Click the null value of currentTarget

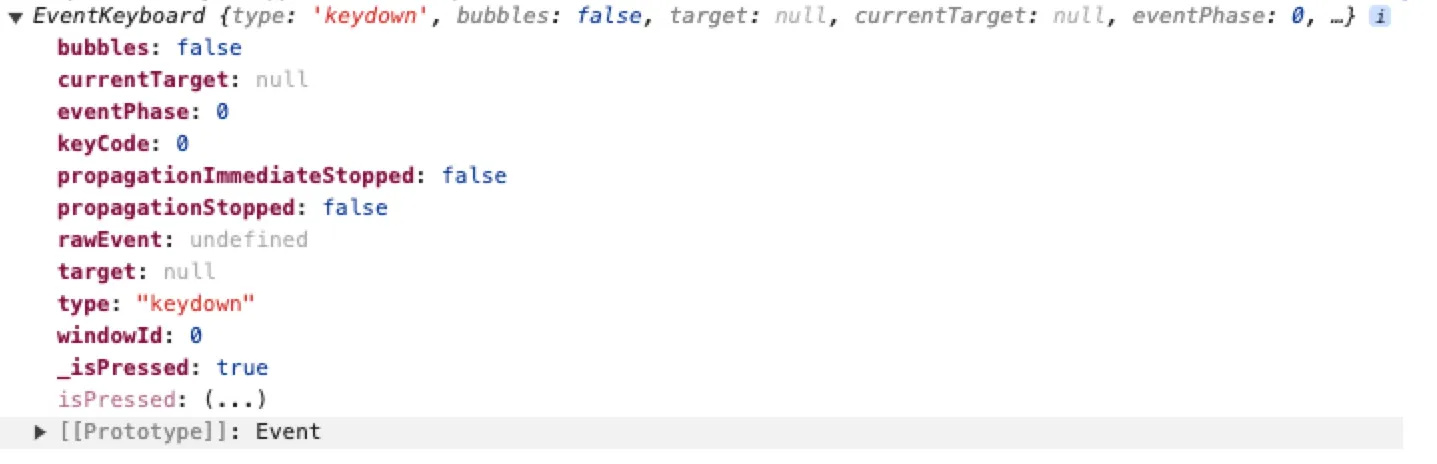[x=282, y=80]
